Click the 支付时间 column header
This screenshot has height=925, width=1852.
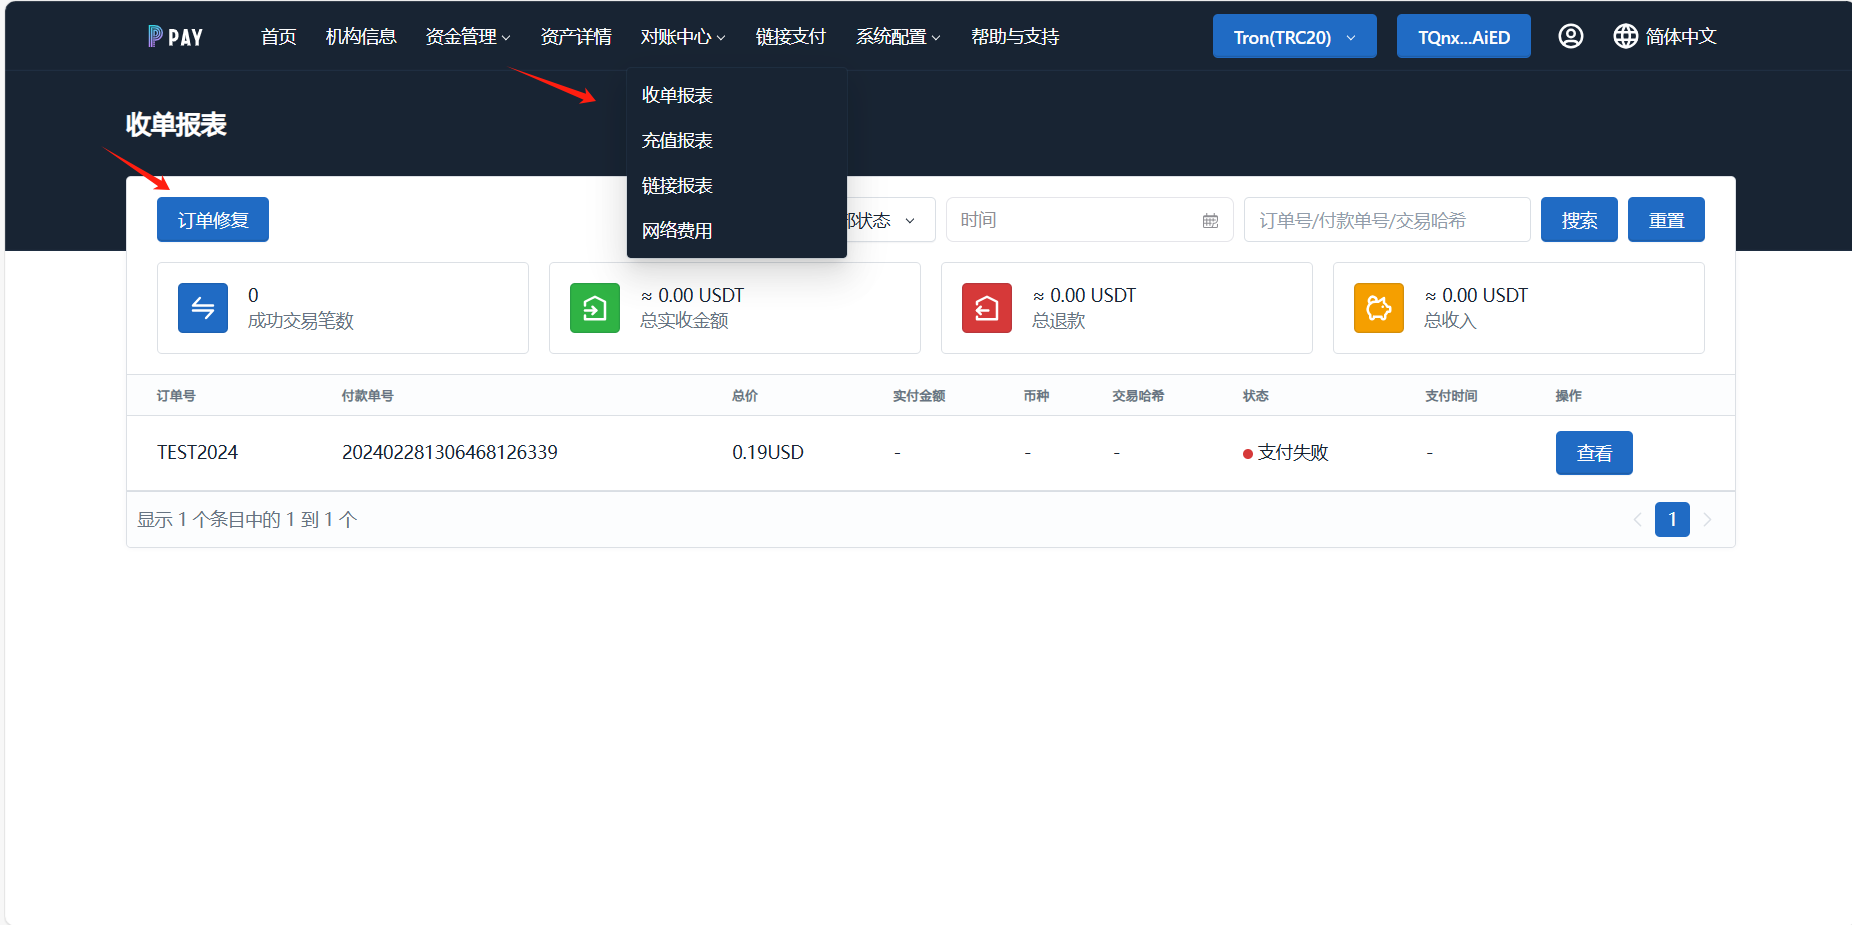[1451, 396]
